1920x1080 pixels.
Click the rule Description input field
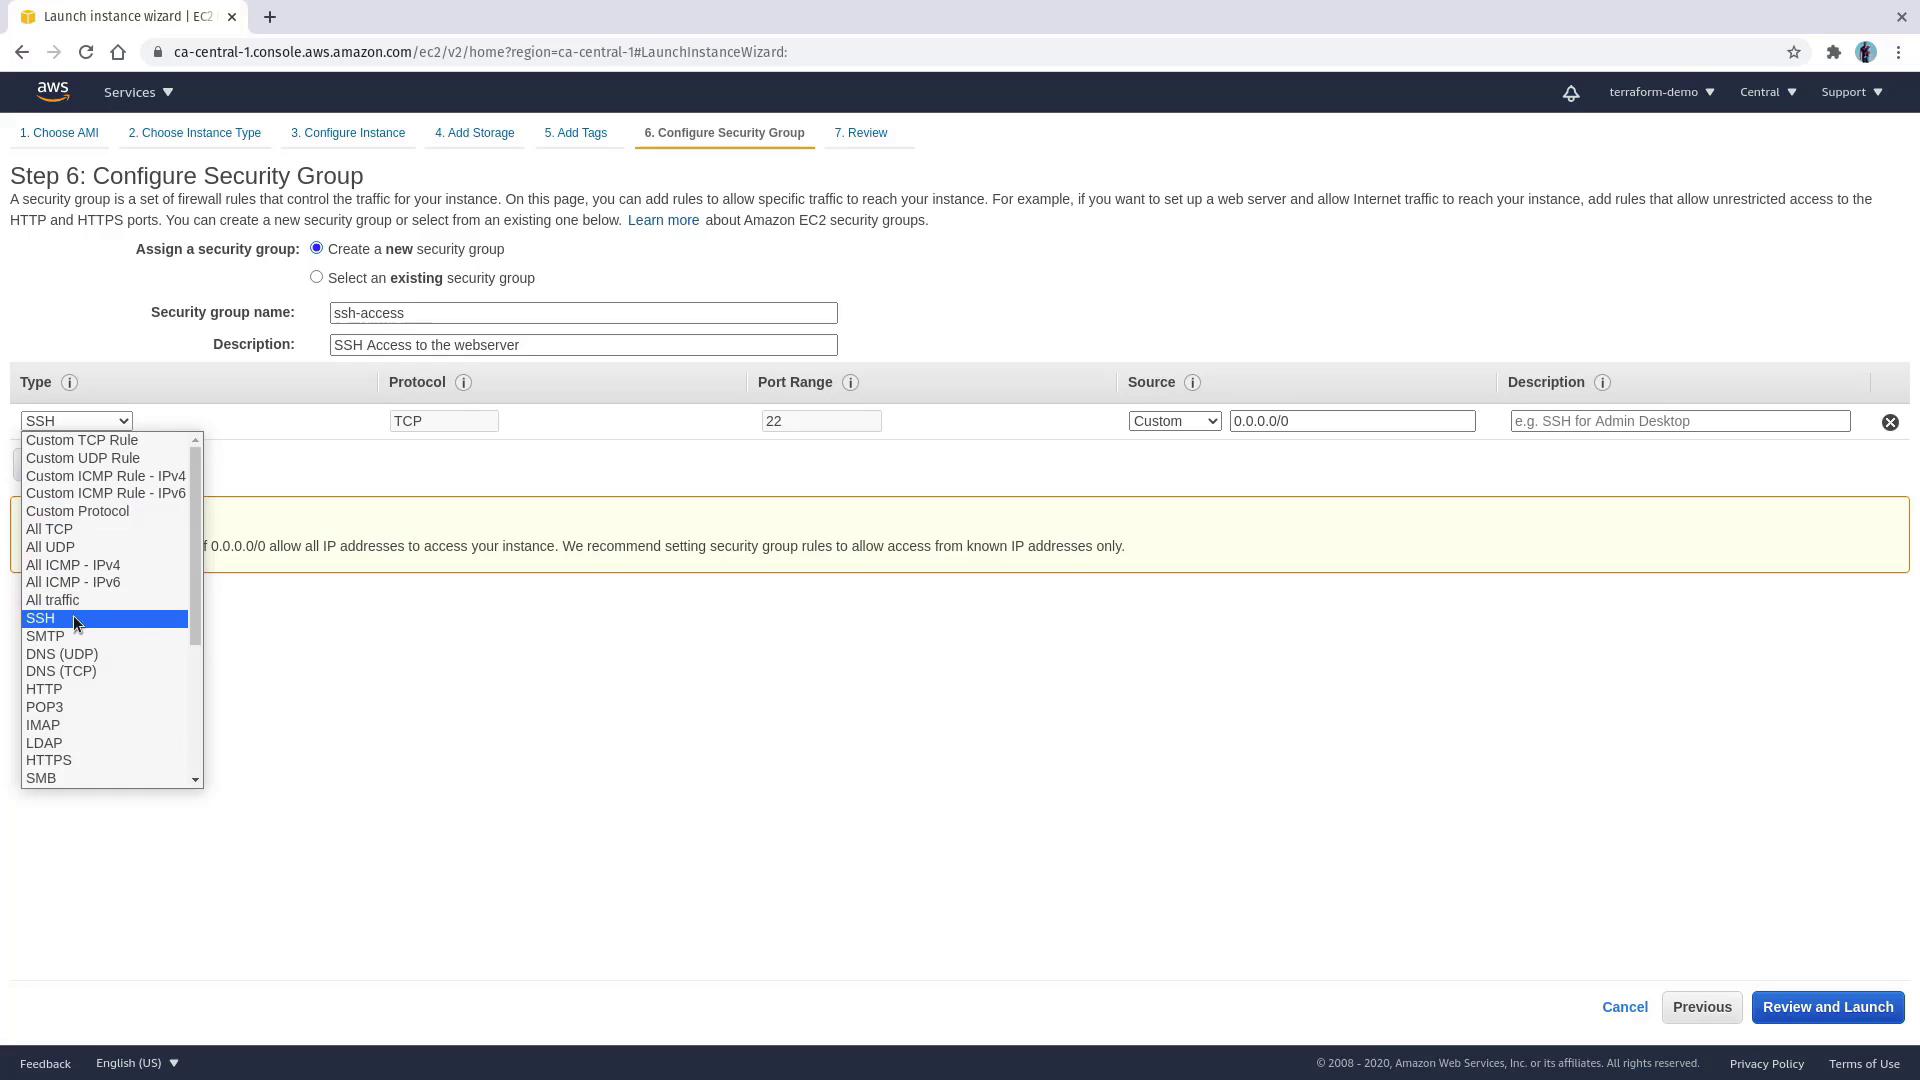[x=1680, y=421]
